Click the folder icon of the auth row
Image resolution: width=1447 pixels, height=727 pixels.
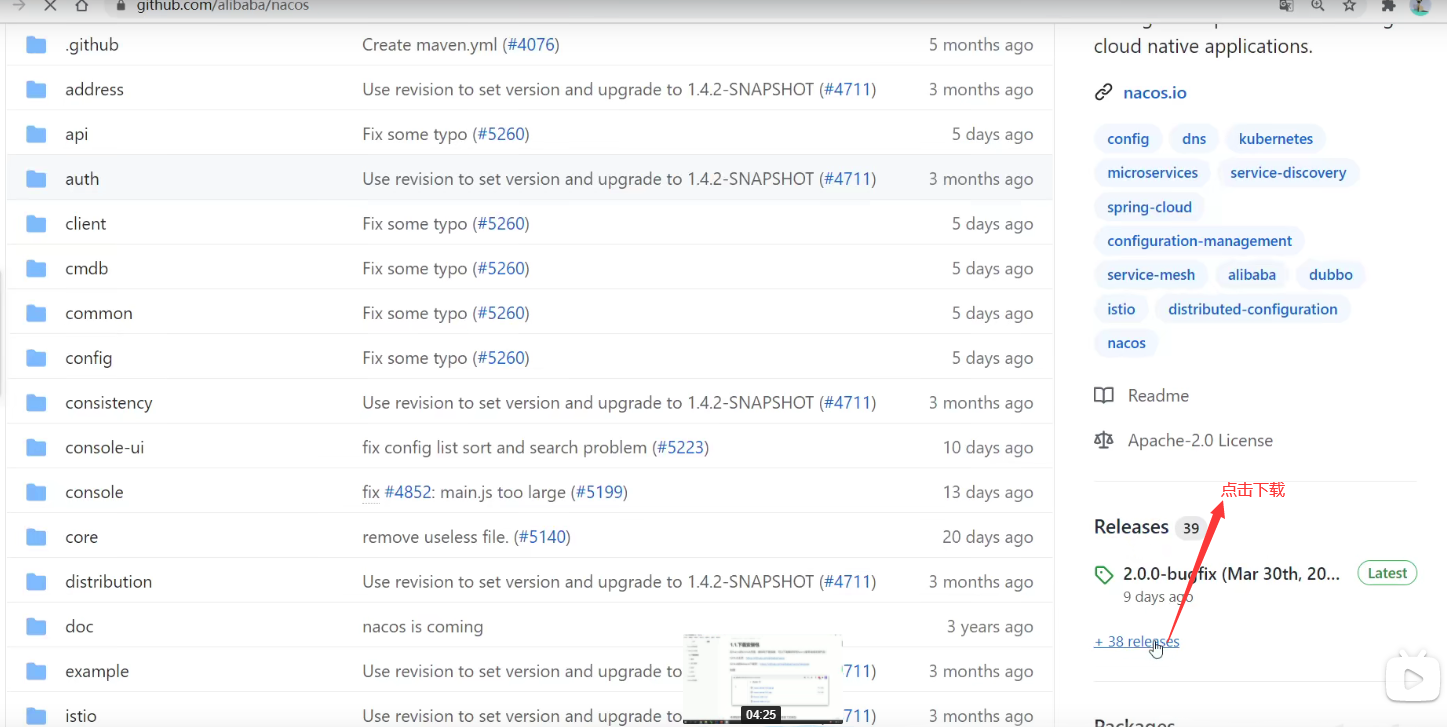(37, 179)
